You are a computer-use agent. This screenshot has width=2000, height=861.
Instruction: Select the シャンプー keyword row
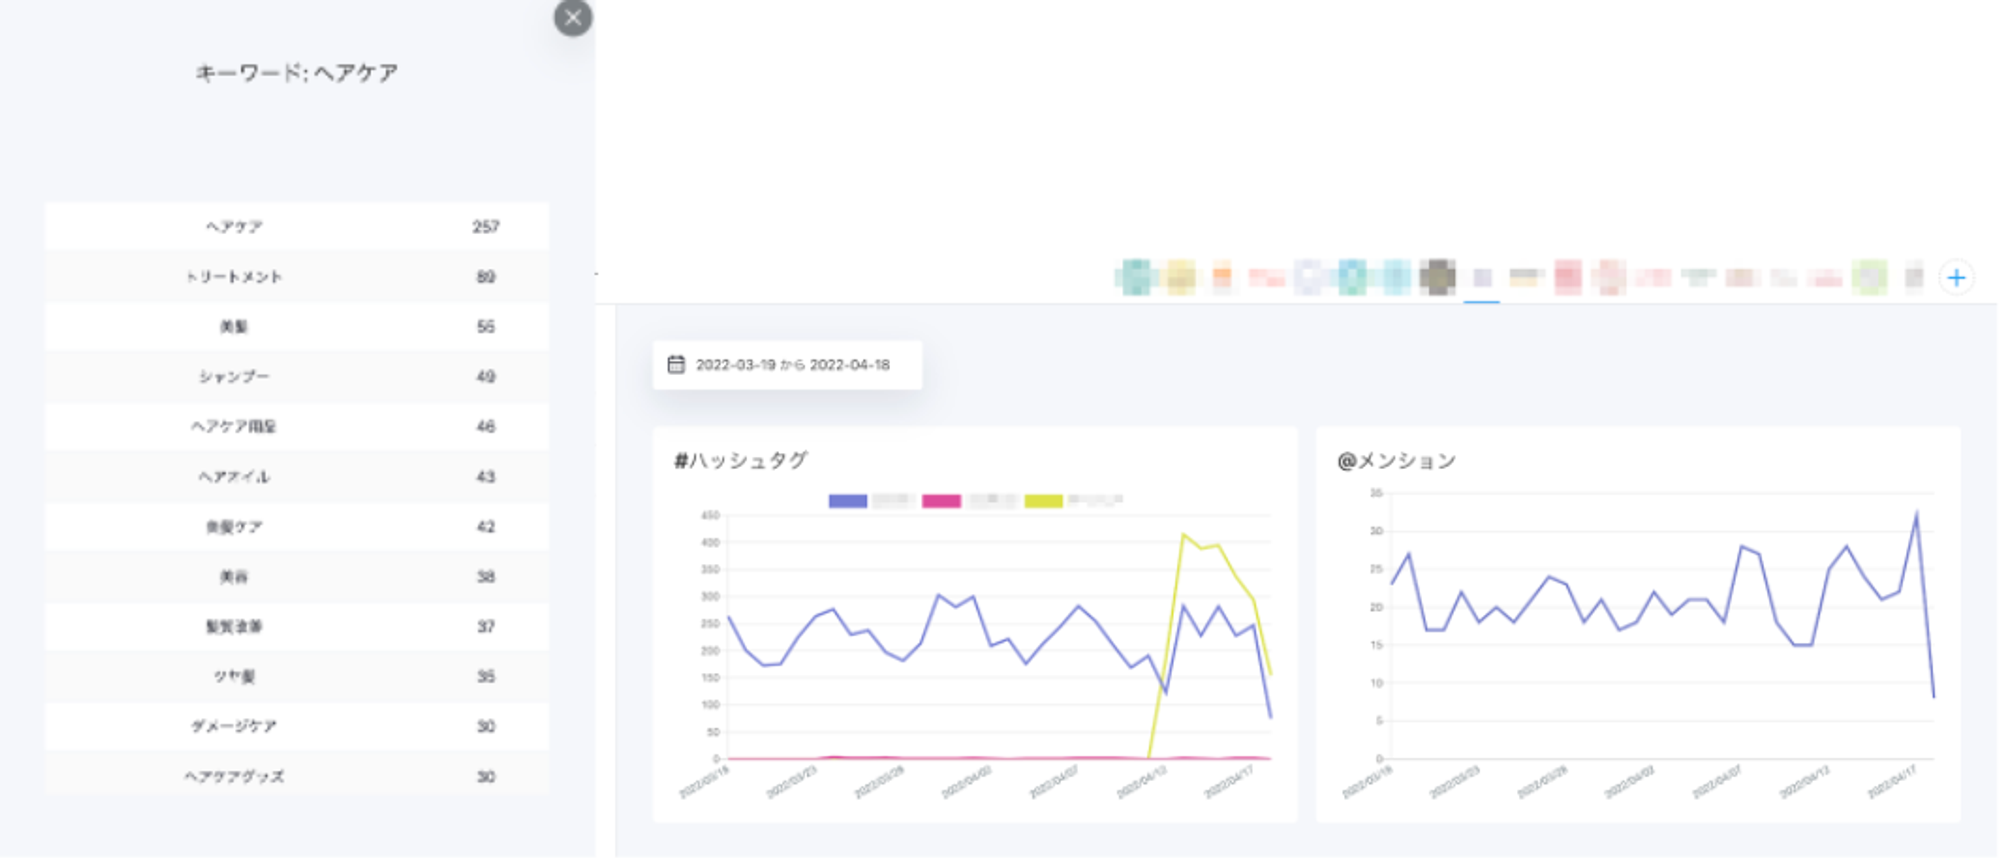pos(297,377)
